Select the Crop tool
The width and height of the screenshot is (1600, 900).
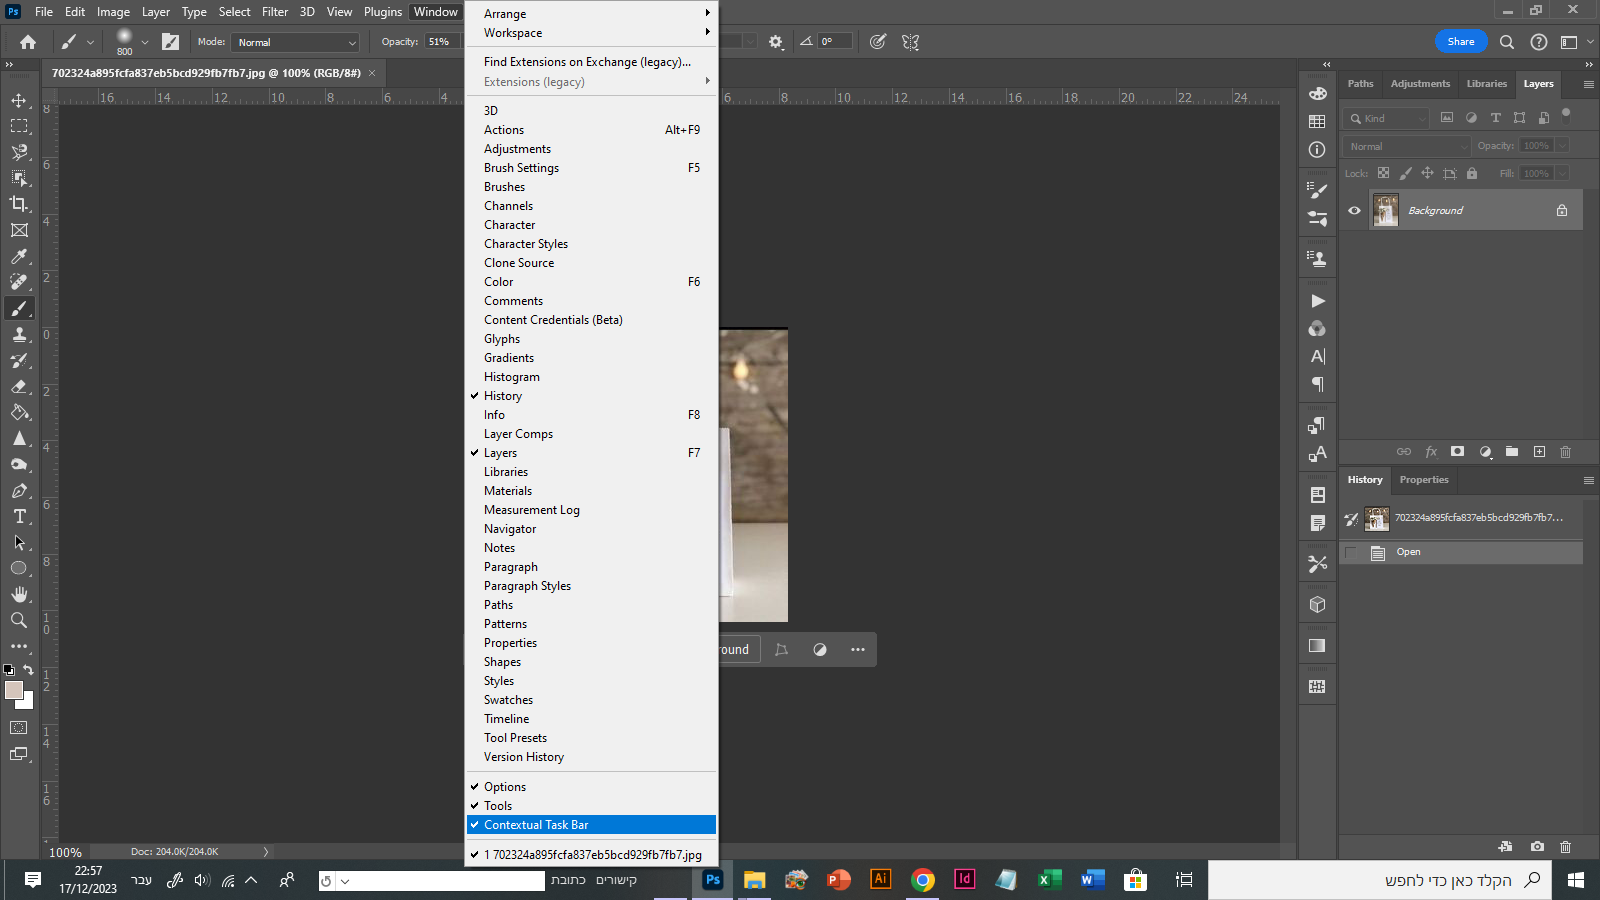coord(19,204)
